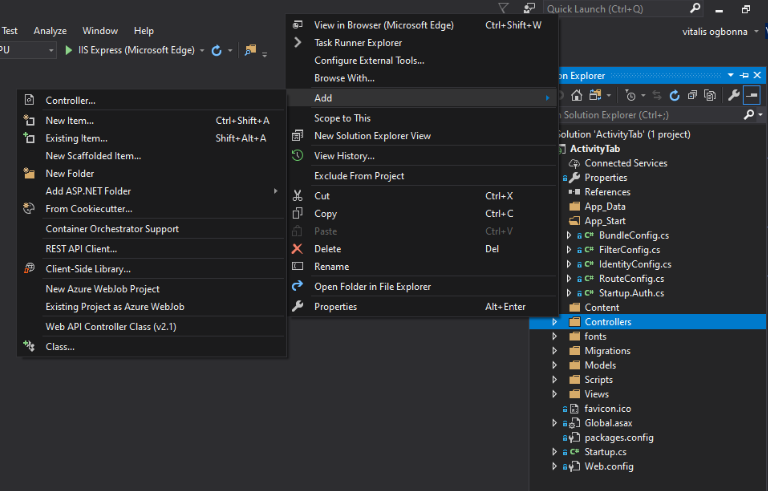Click the Show All Files icon
This screenshot has width=768, height=491.
(710, 96)
